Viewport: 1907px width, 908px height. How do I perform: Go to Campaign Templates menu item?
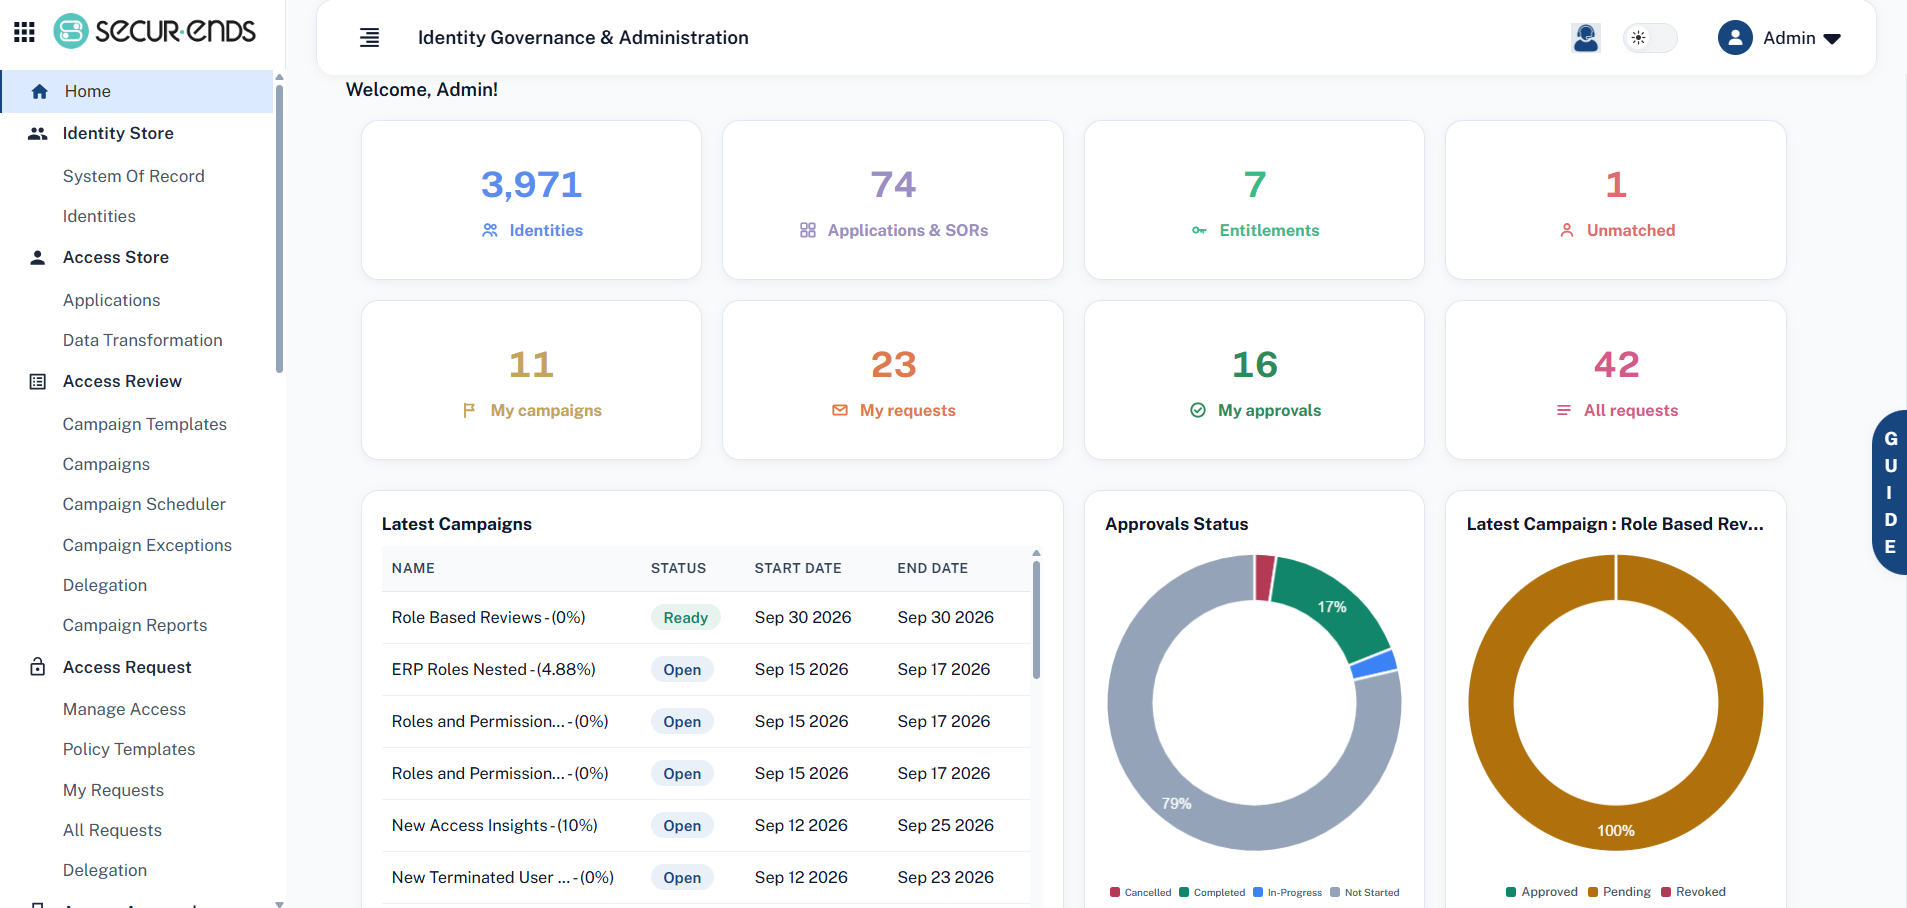tap(145, 424)
